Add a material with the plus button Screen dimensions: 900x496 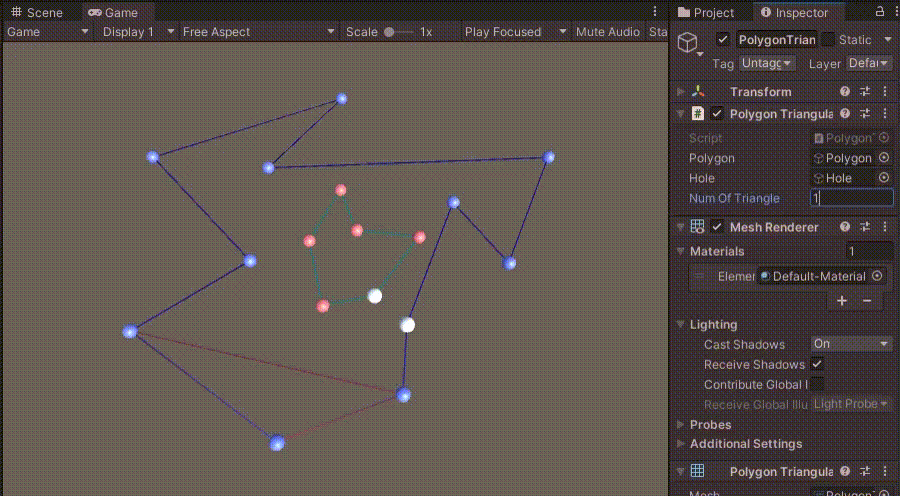point(842,300)
